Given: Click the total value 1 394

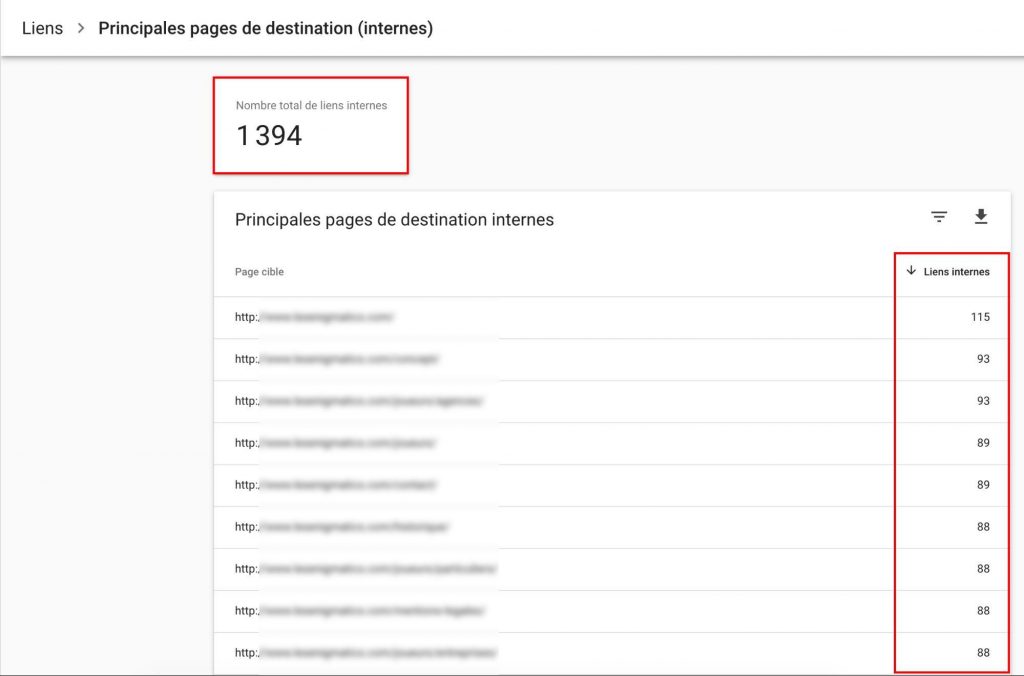Looking at the screenshot, I should (x=269, y=136).
